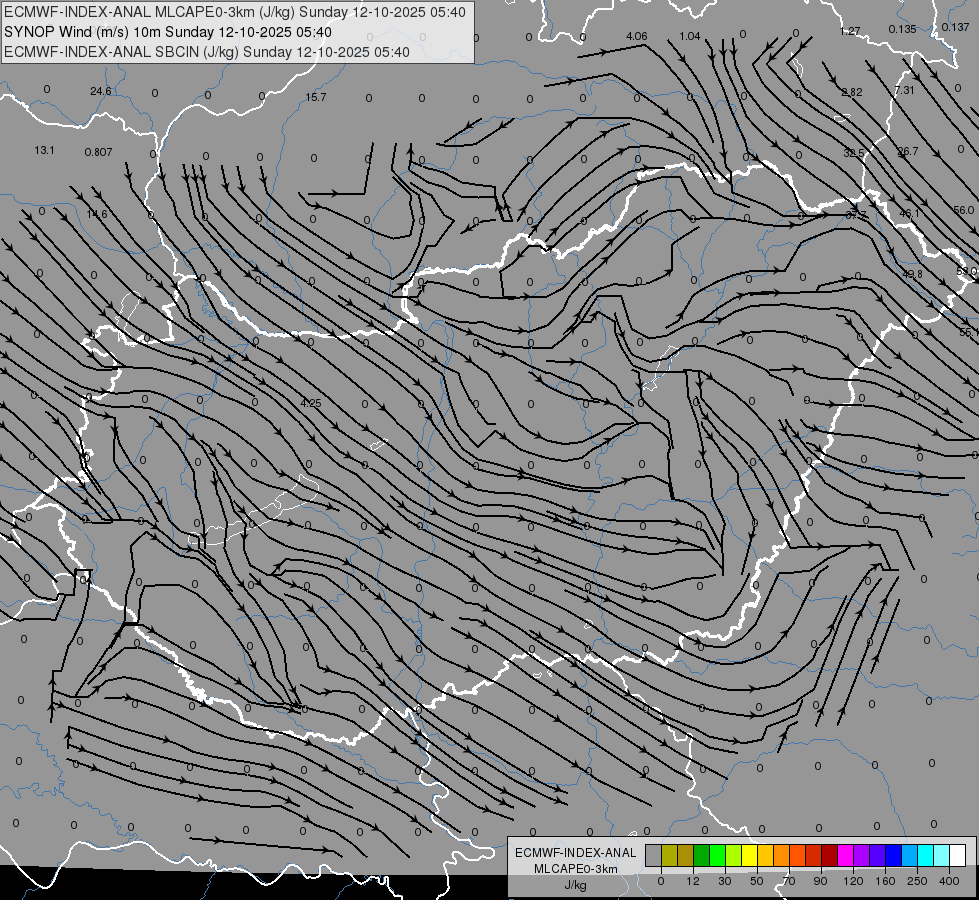The width and height of the screenshot is (979, 900).
Task: Click the legend tick value 160
Action: coord(885,881)
